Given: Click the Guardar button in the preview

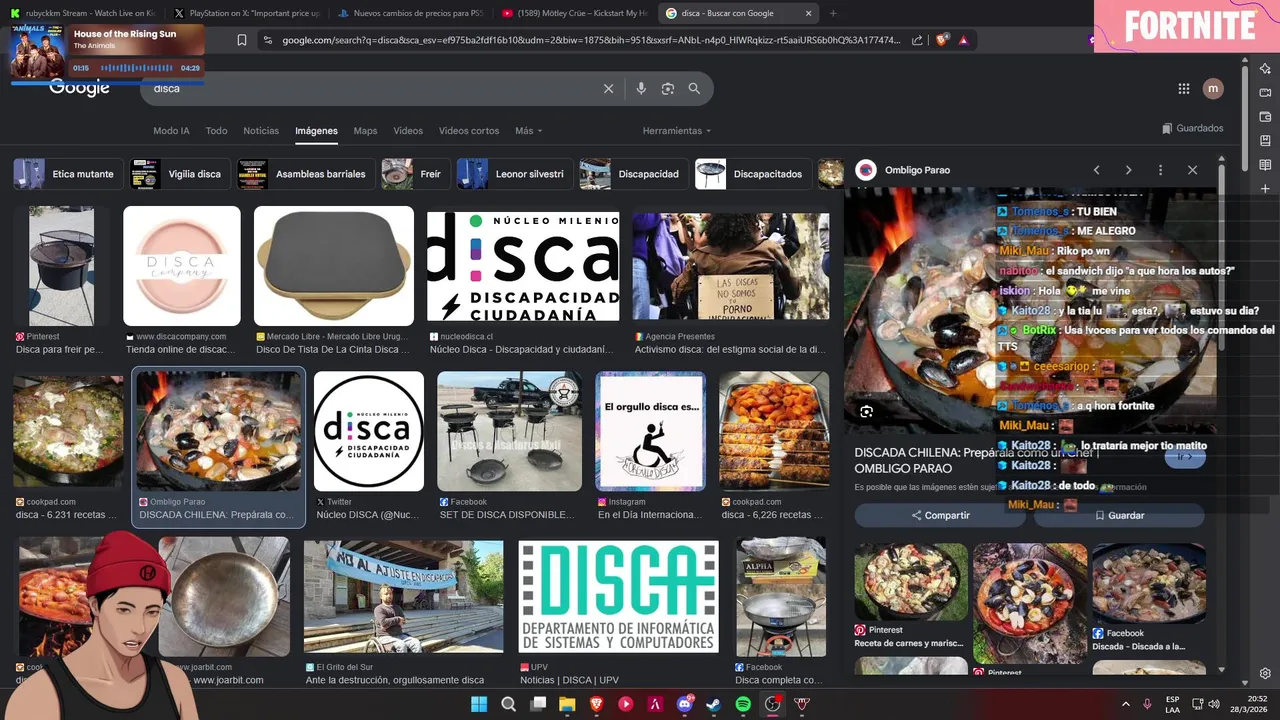Looking at the screenshot, I should 1119,515.
